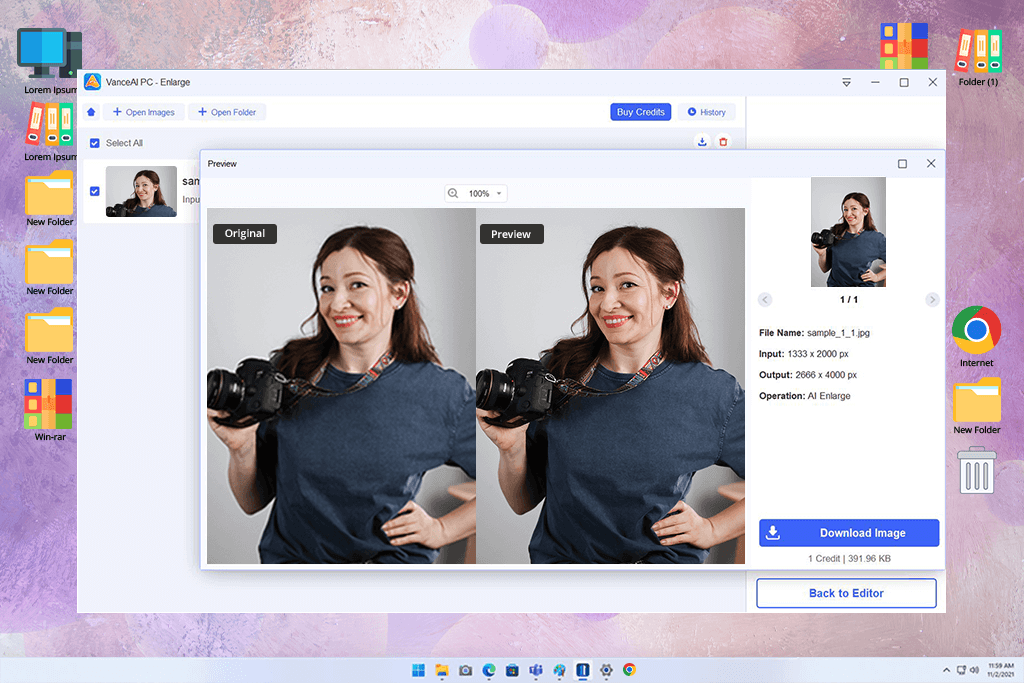1024x683 pixels.
Task: Click the Operation AI Enlarge text
Action: point(805,396)
